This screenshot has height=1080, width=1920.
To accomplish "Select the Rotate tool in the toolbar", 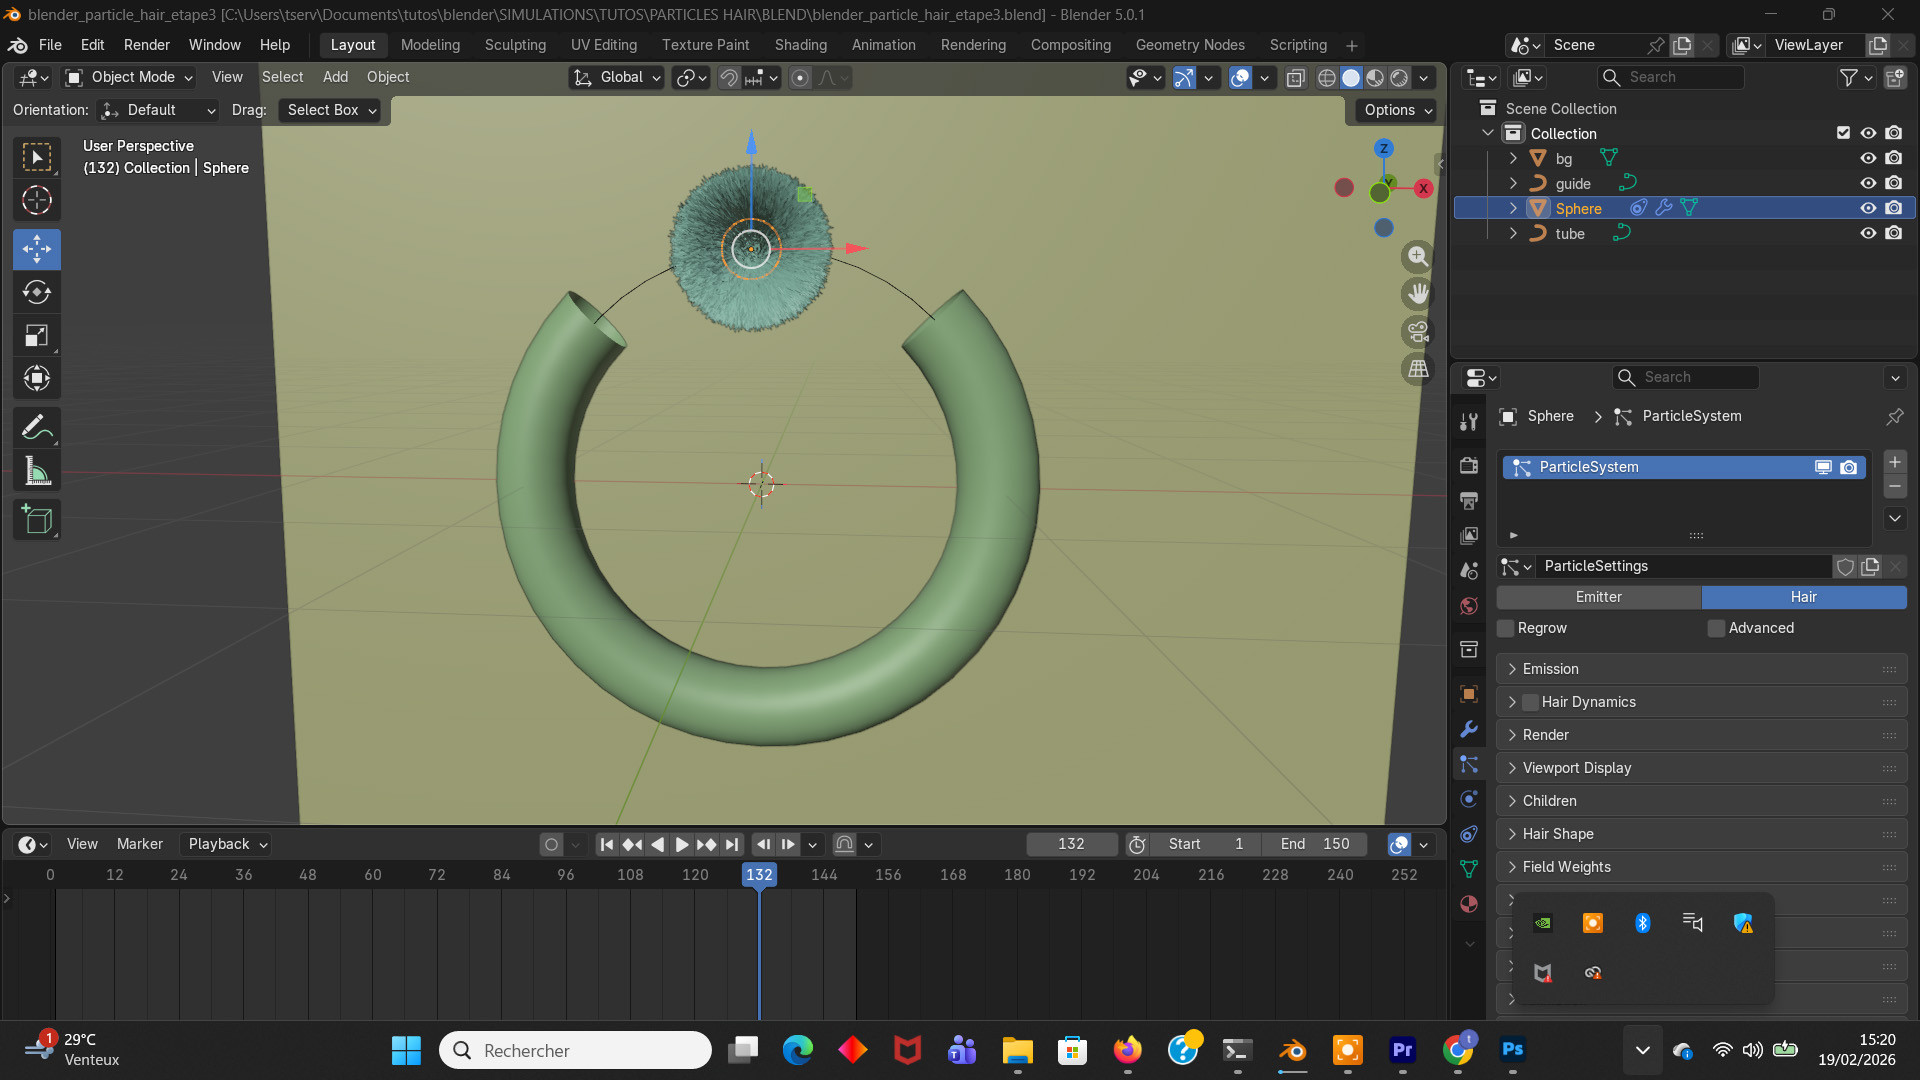I will point(37,292).
